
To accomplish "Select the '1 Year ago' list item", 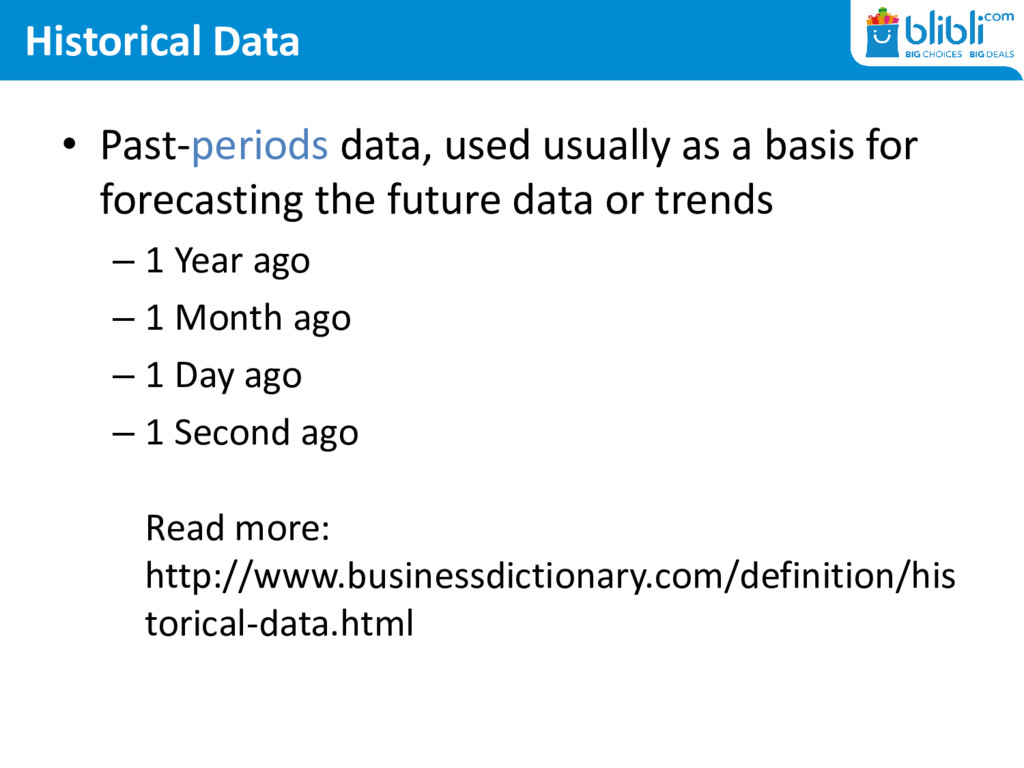I will (x=227, y=261).
